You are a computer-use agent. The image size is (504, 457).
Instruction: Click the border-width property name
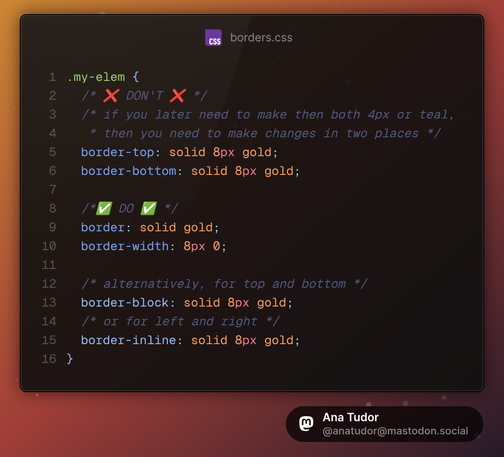coord(125,247)
